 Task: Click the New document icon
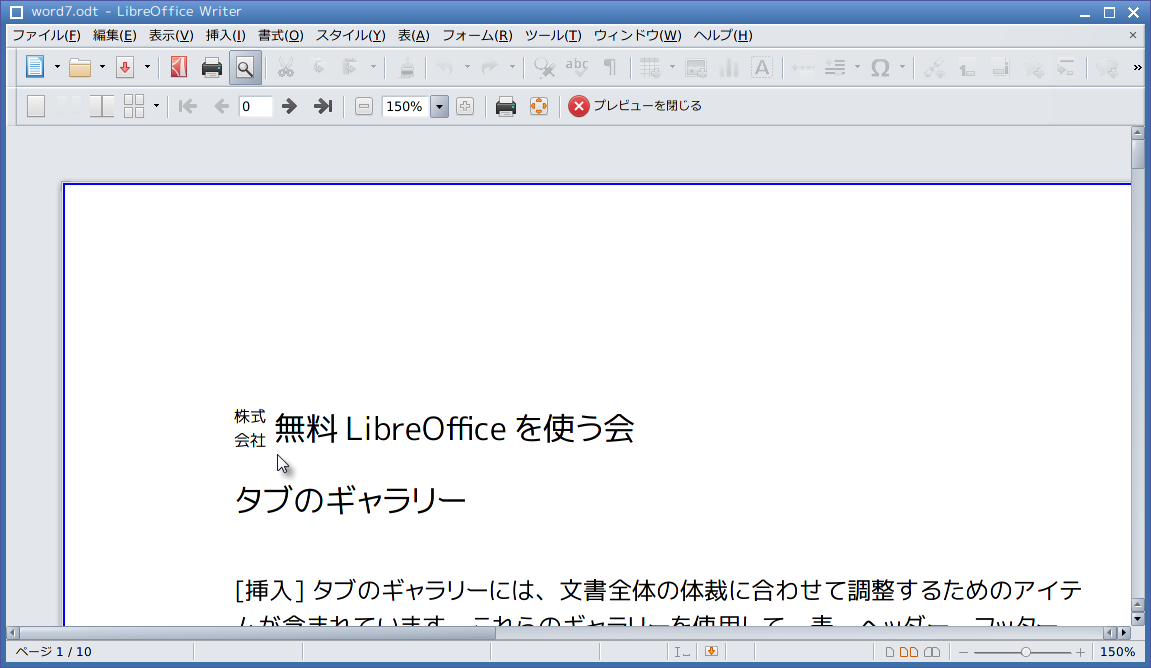(35, 68)
